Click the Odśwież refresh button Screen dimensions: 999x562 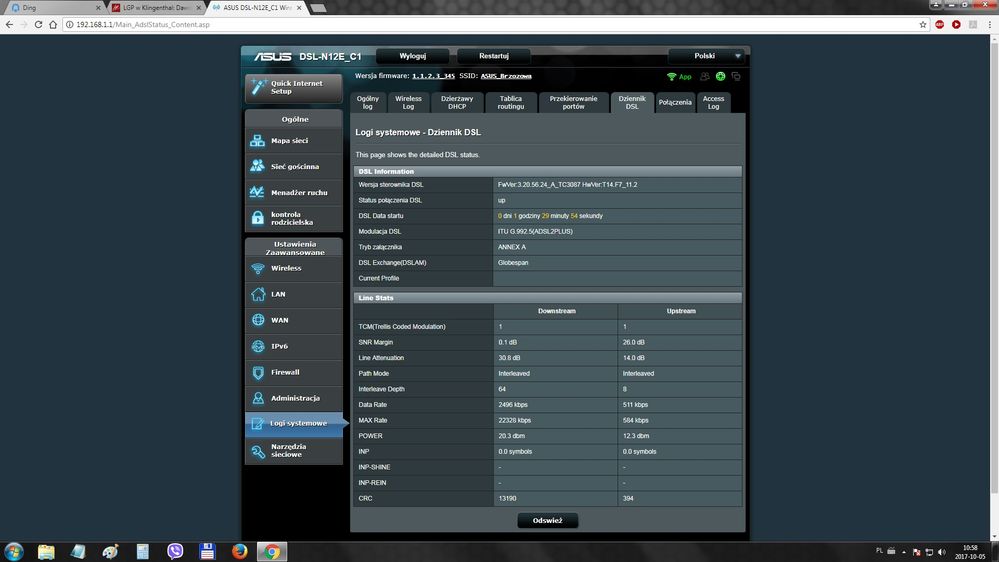pos(547,520)
